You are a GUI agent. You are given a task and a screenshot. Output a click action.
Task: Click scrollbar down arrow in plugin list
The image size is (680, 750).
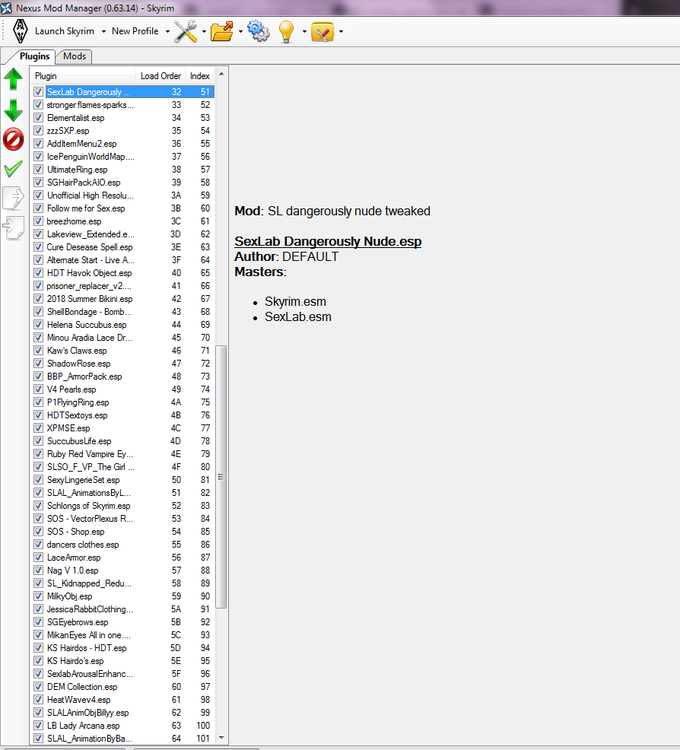coord(221,738)
